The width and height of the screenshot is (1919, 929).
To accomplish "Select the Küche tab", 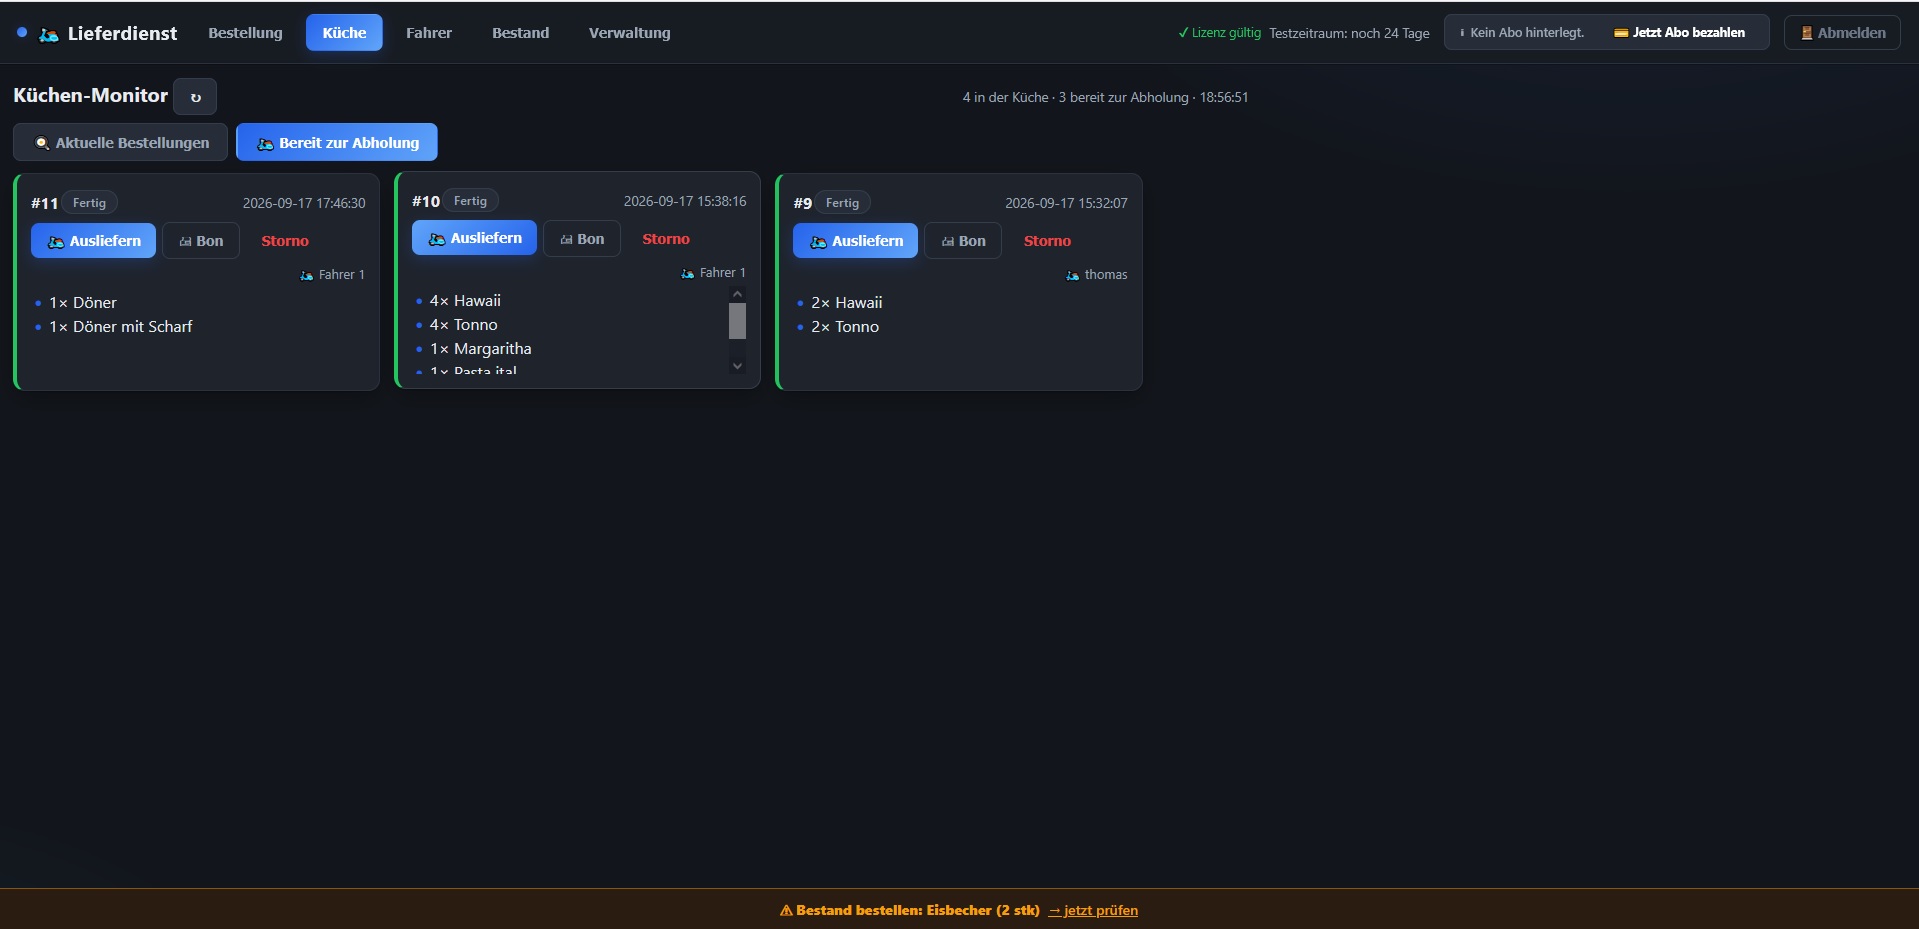I will [344, 33].
